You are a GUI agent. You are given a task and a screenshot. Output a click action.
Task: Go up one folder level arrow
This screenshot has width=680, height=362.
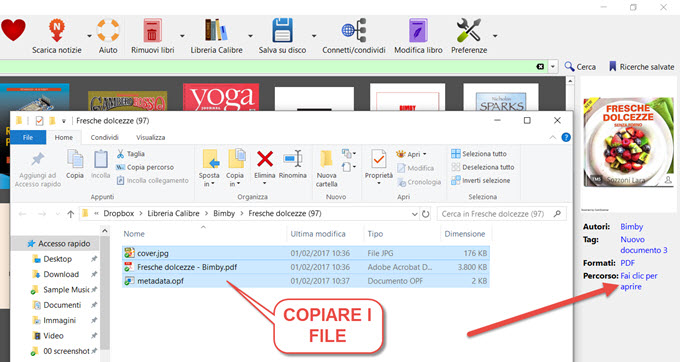tap(70, 214)
